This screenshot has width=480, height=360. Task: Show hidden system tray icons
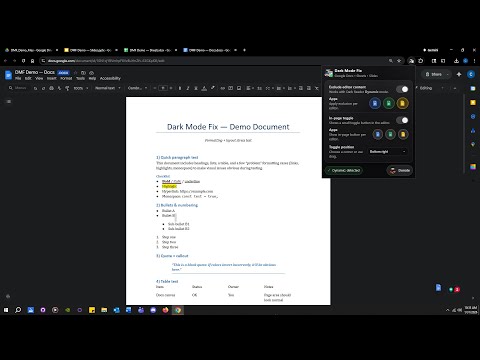447,310
